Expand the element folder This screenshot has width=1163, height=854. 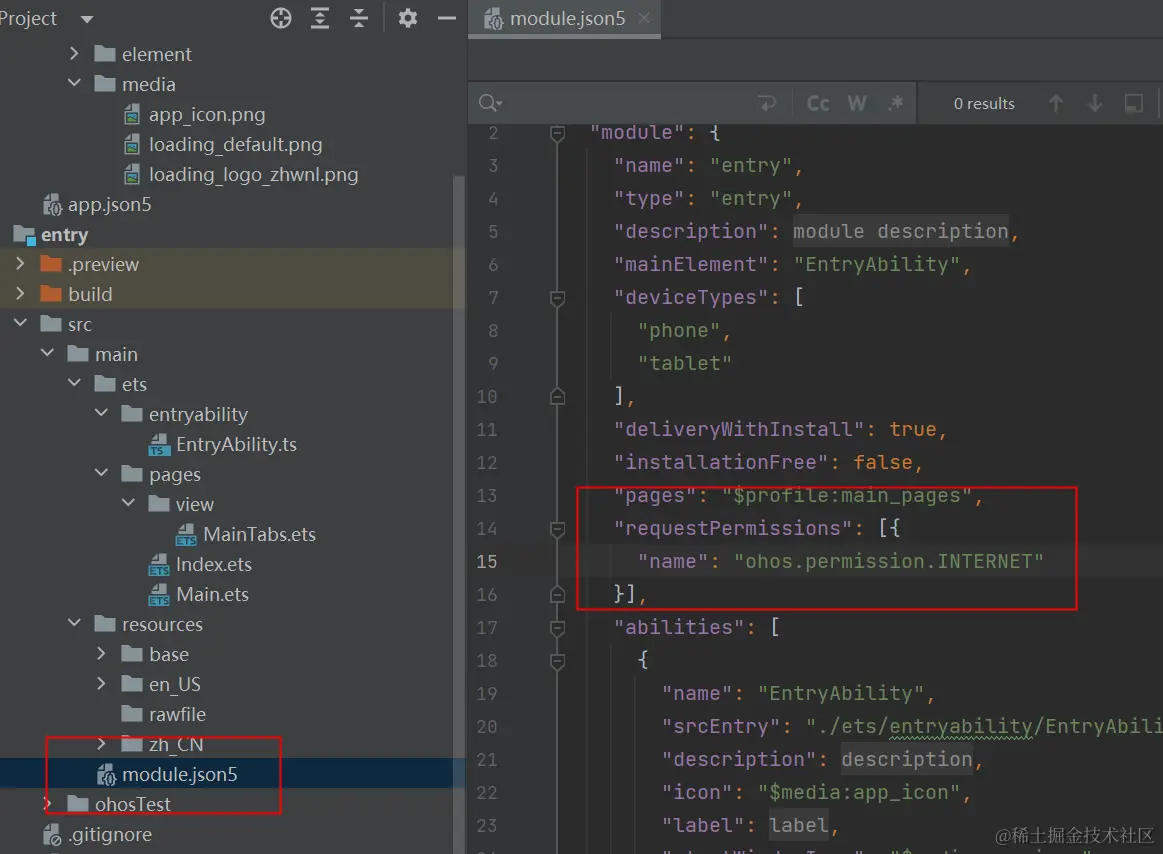coord(73,53)
